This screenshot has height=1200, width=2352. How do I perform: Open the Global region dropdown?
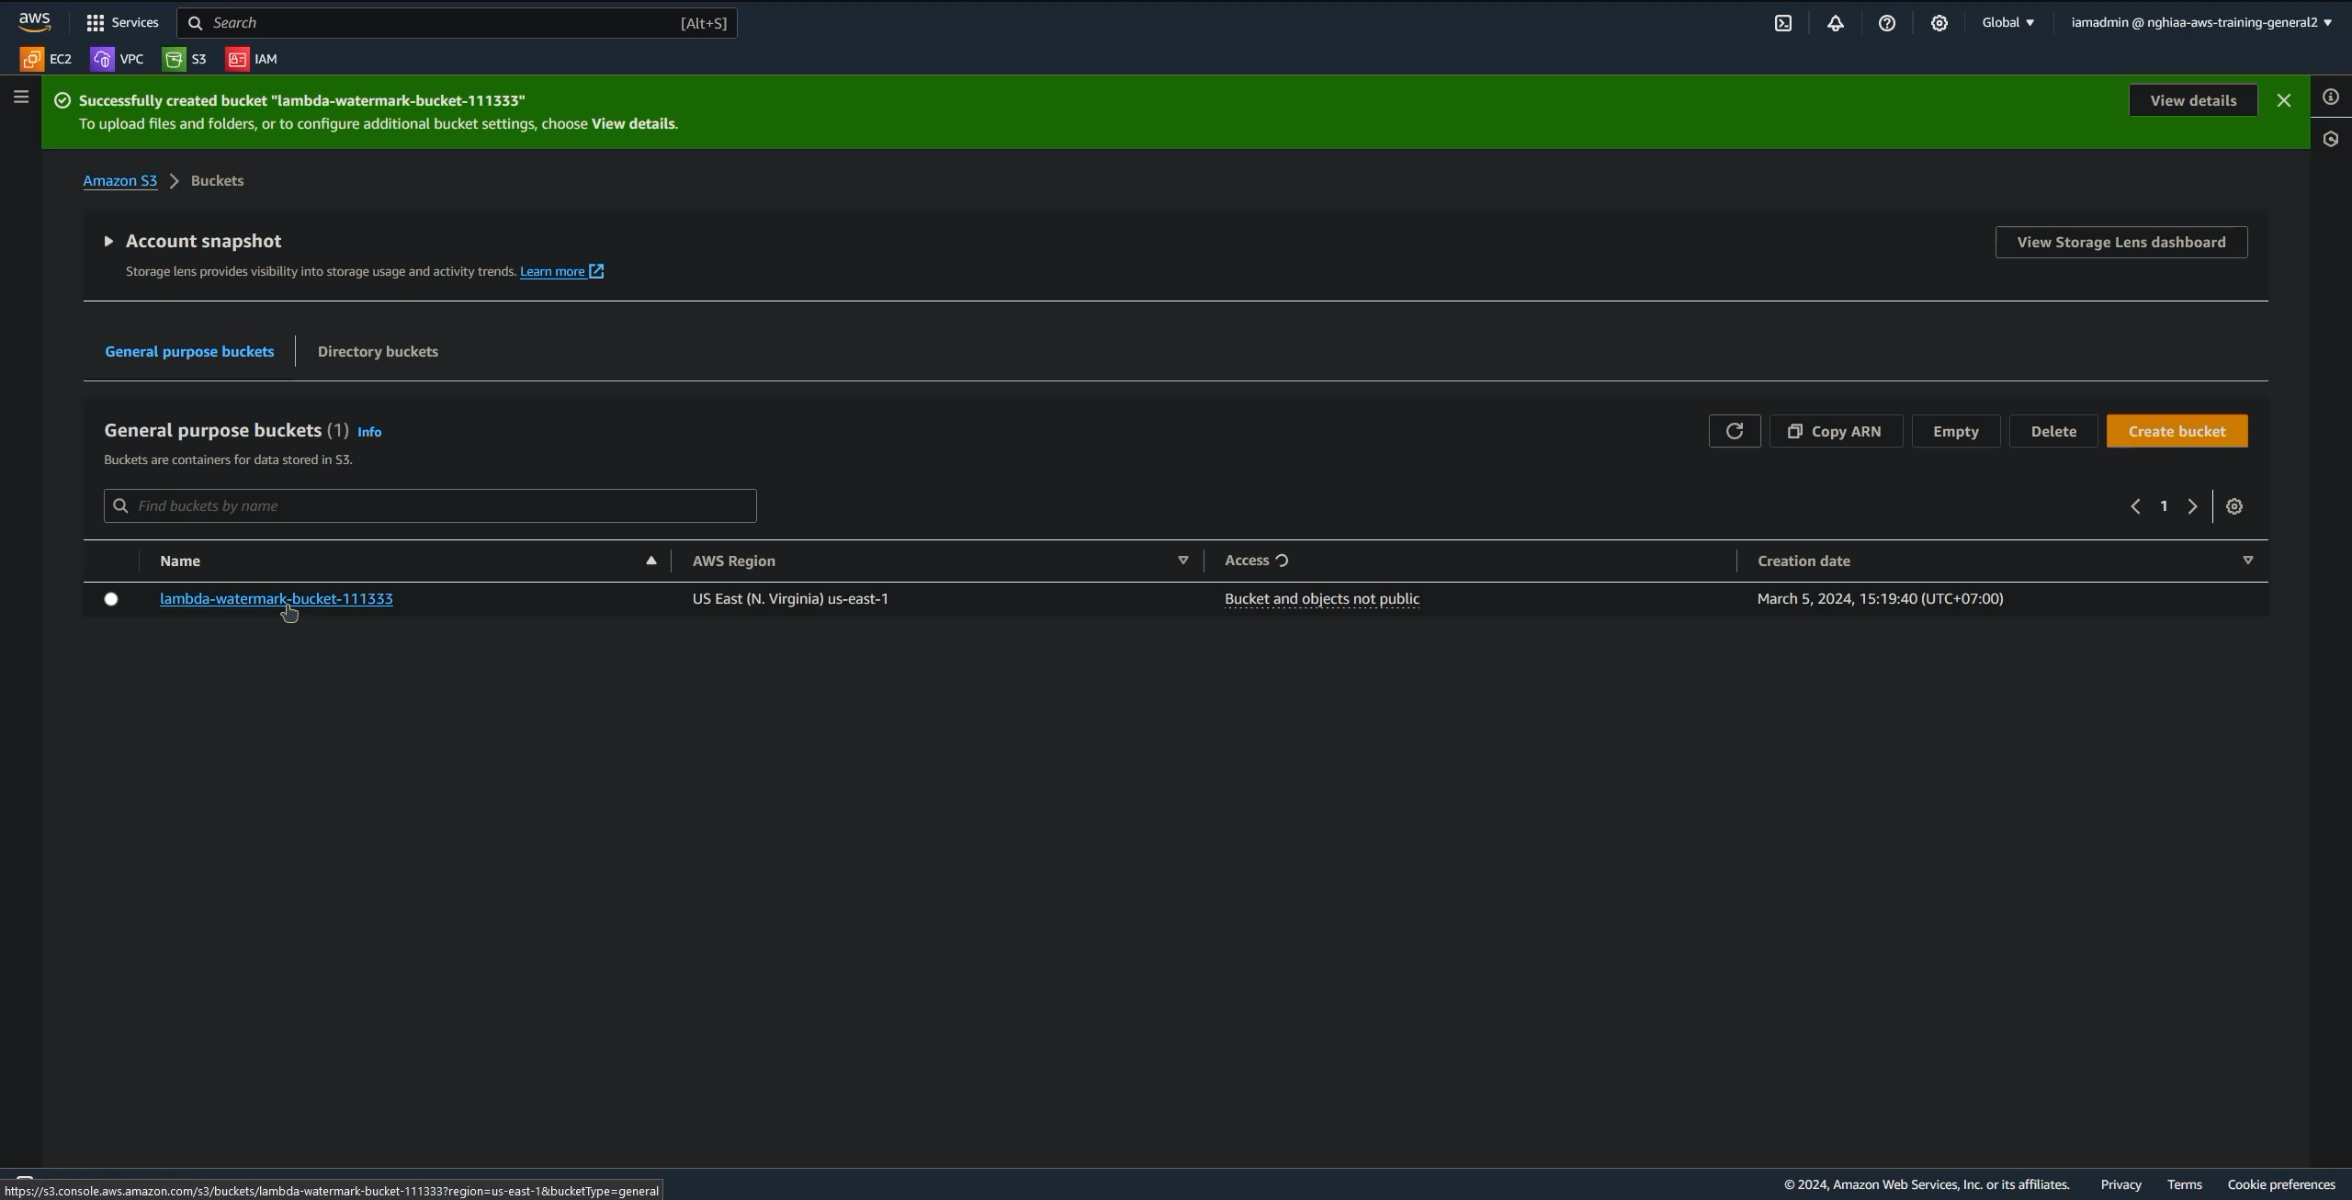click(2007, 22)
